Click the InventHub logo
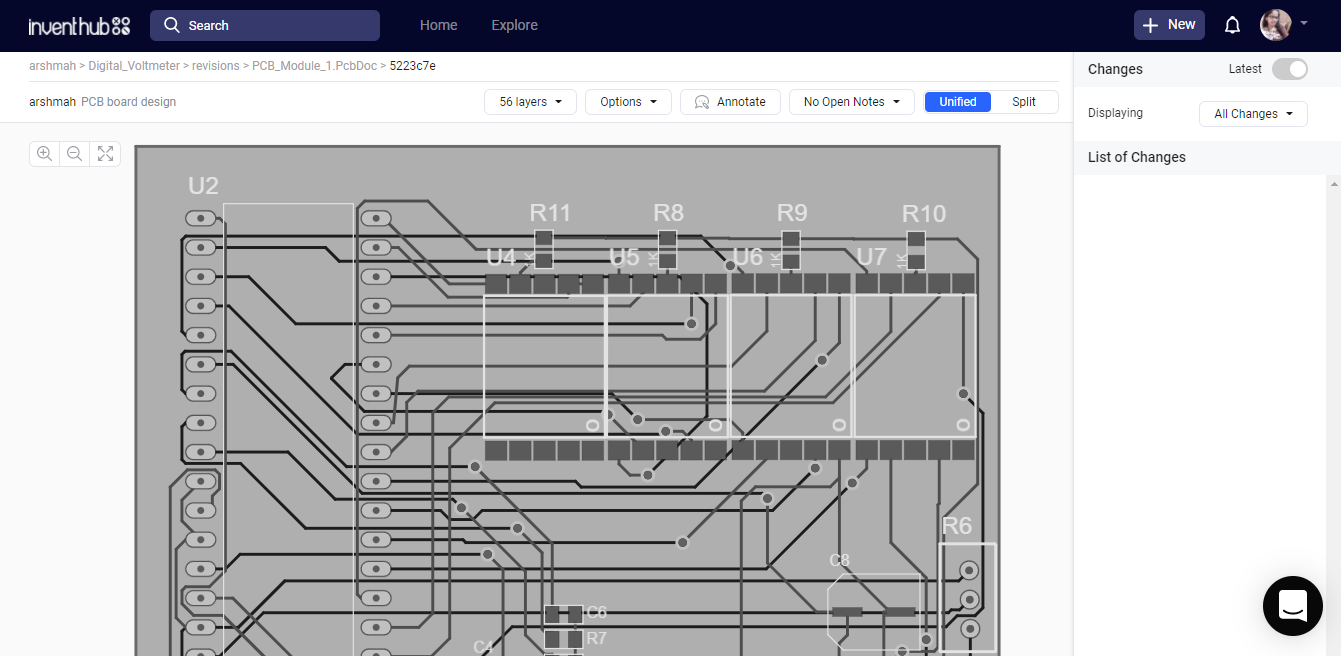Image resolution: width=1341 pixels, height=656 pixels. (x=79, y=26)
